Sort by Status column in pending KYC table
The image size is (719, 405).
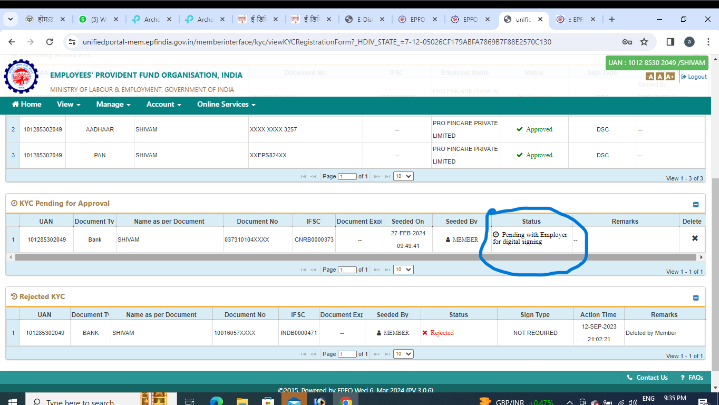click(x=531, y=222)
